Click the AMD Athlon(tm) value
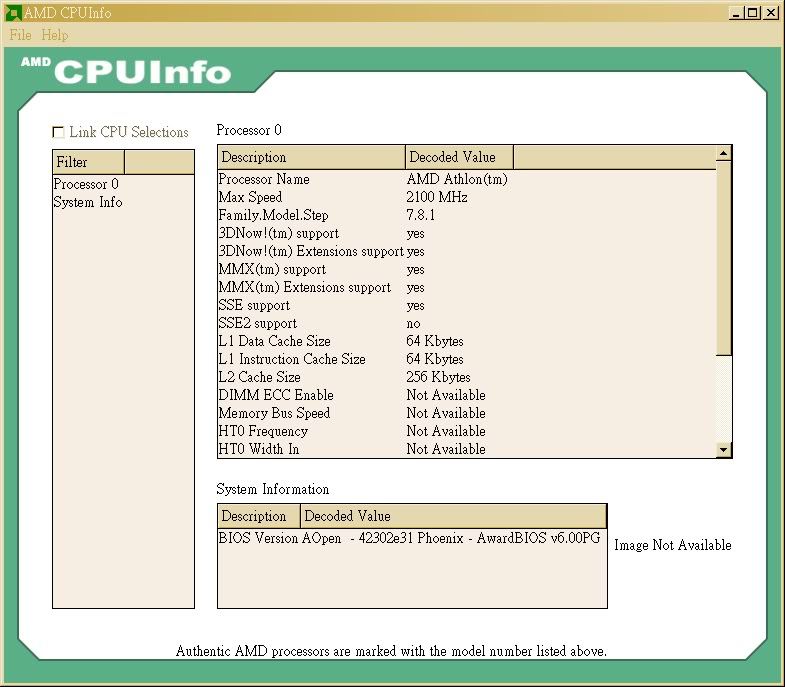The width and height of the screenshot is (785, 687). tap(457, 179)
